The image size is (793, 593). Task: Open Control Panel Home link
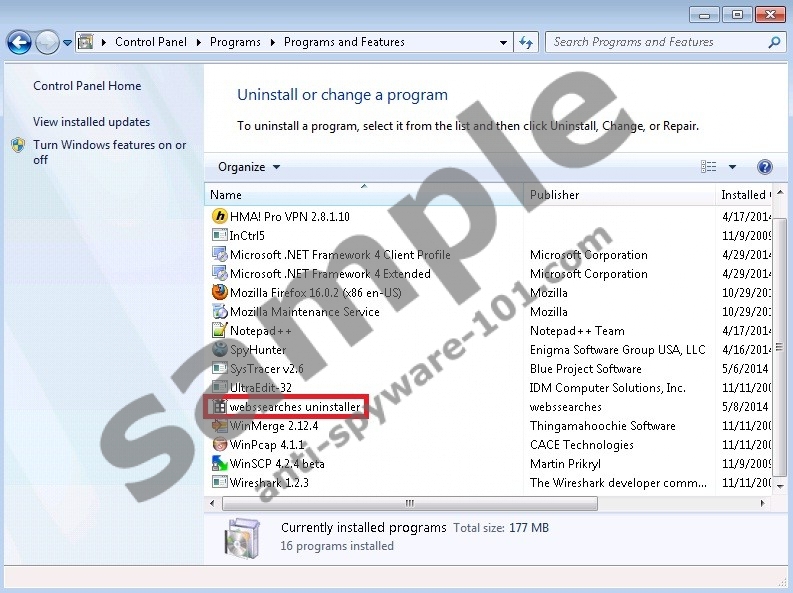pos(87,86)
